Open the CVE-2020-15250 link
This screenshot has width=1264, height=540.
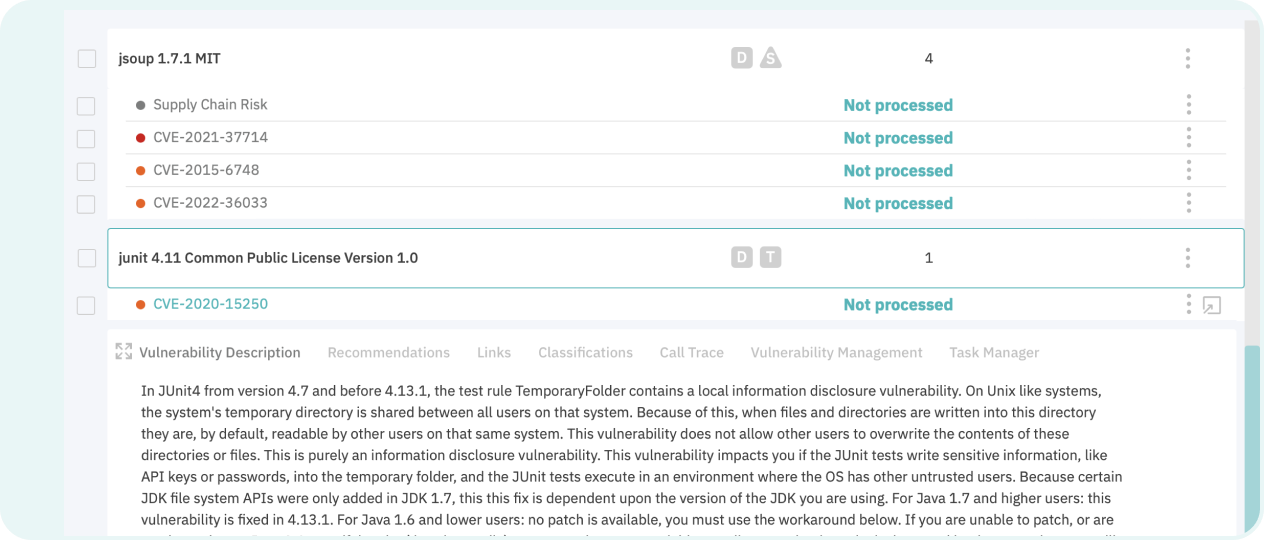(x=211, y=304)
